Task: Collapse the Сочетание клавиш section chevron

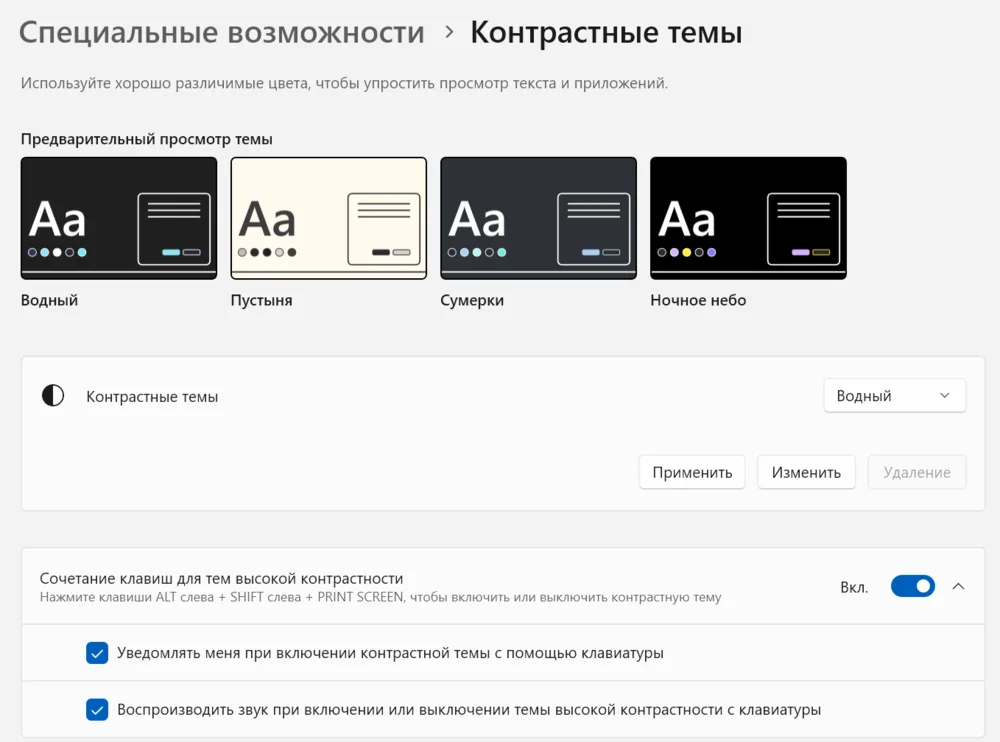Action: tap(958, 586)
